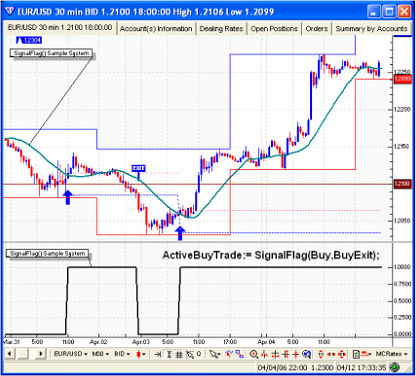Open the pointer tool dropdown

click(x=215, y=354)
